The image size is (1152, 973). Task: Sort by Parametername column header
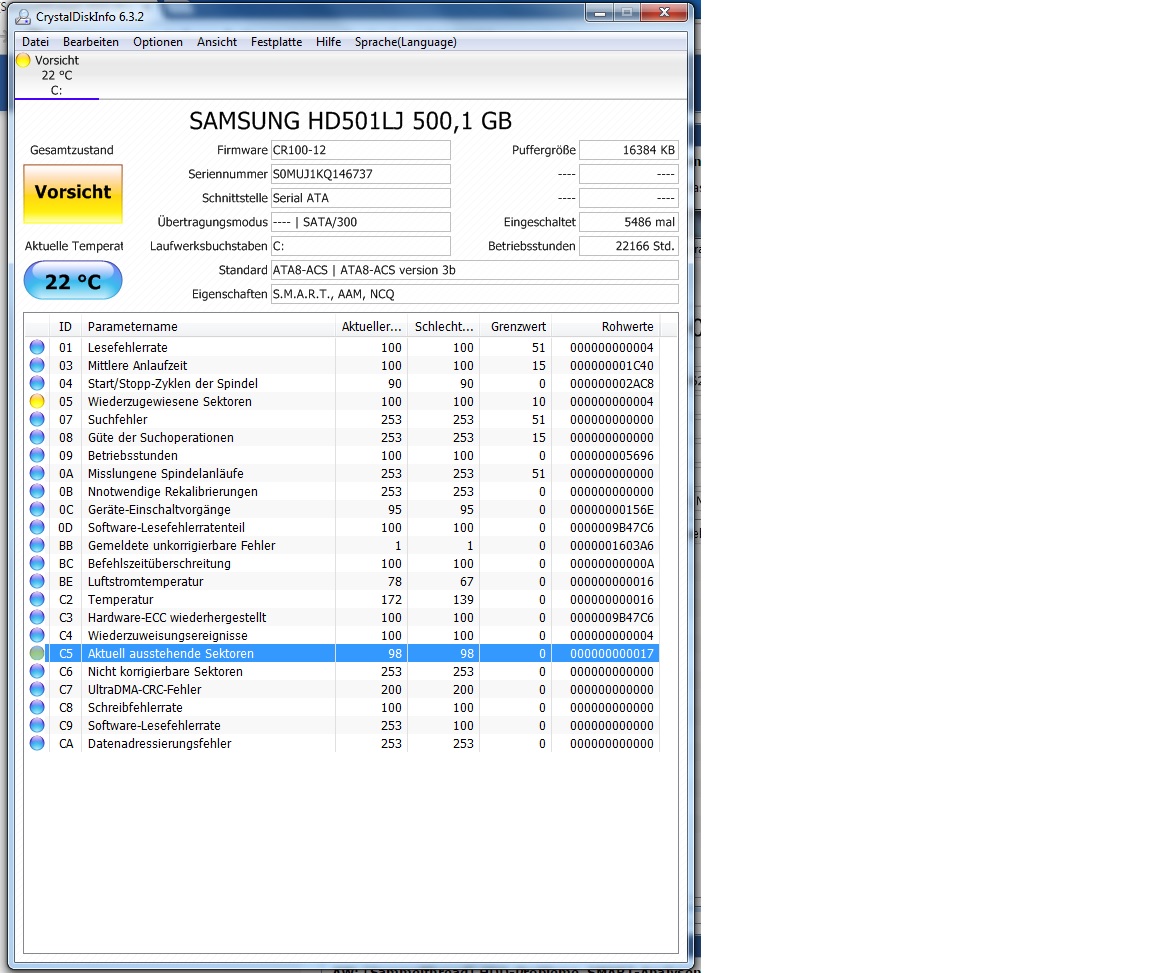tap(208, 326)
